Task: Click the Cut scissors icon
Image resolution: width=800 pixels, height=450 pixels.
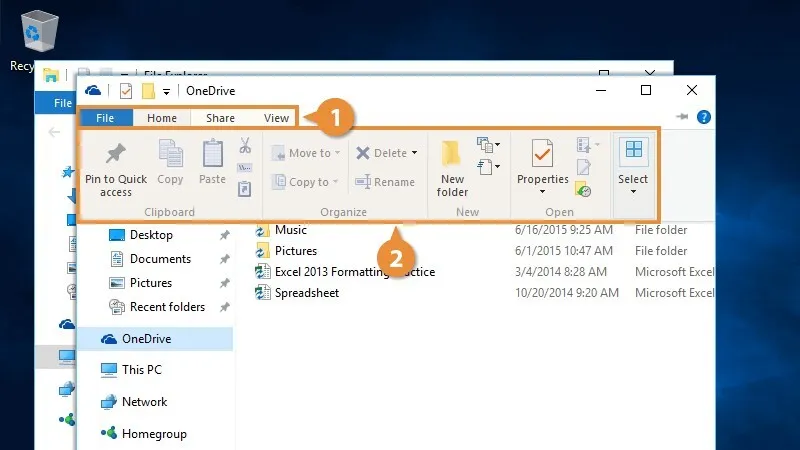Action: tap(245, 145)
